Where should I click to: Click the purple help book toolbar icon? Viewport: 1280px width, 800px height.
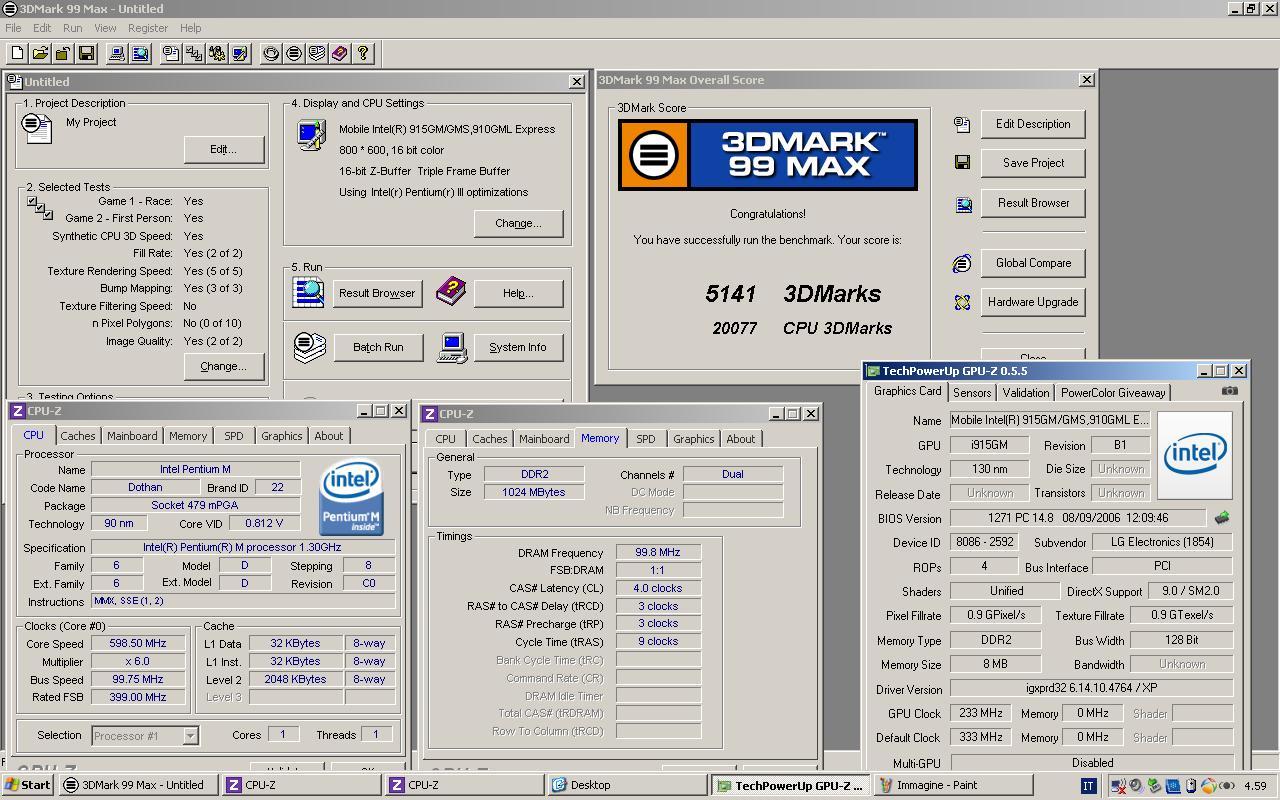coord(340,53)
